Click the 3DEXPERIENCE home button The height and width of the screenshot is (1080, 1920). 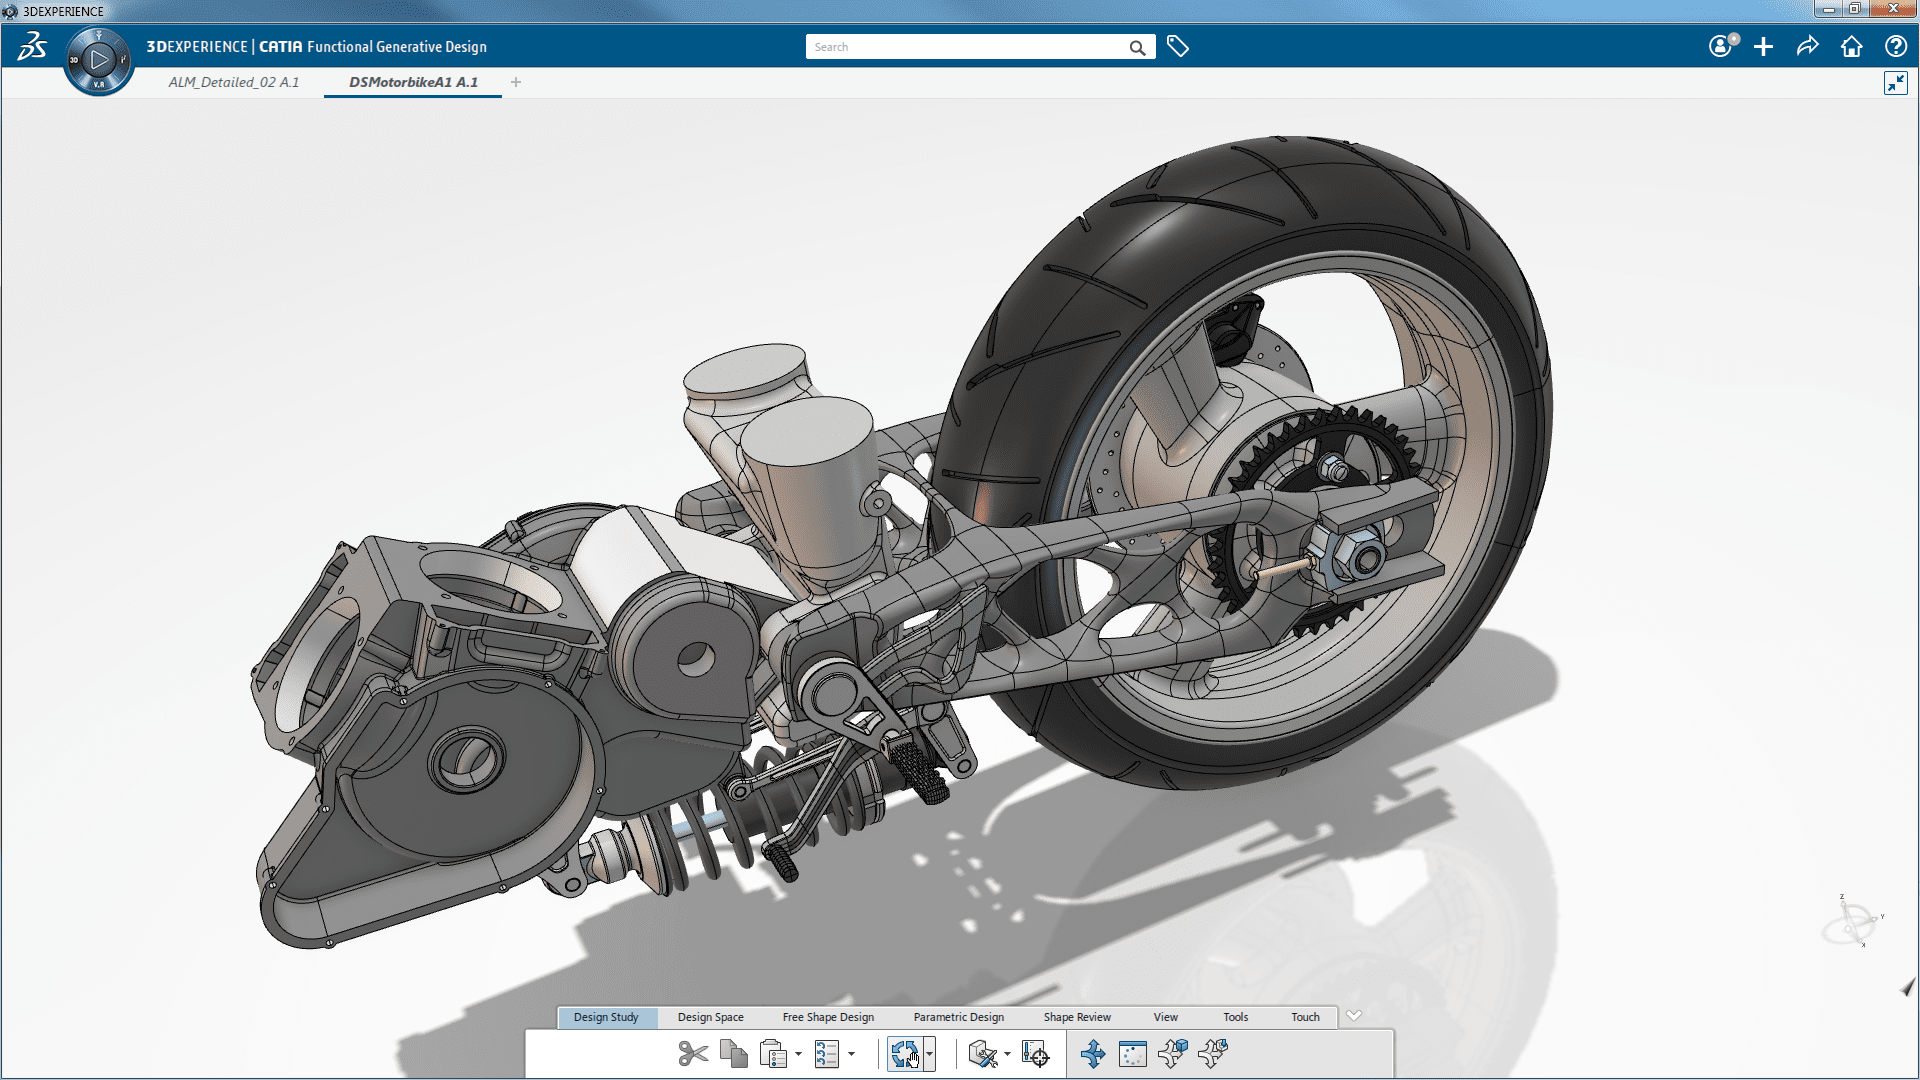(1851, 46)
